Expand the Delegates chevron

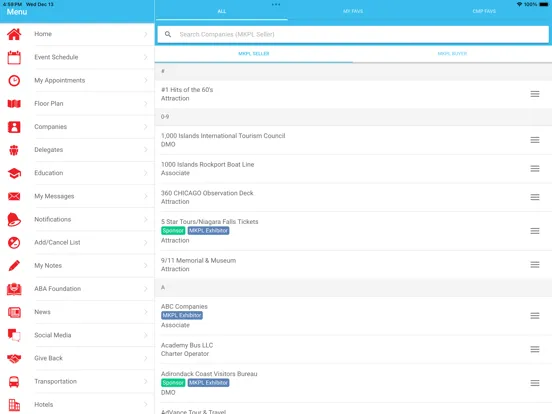[146, 150]
